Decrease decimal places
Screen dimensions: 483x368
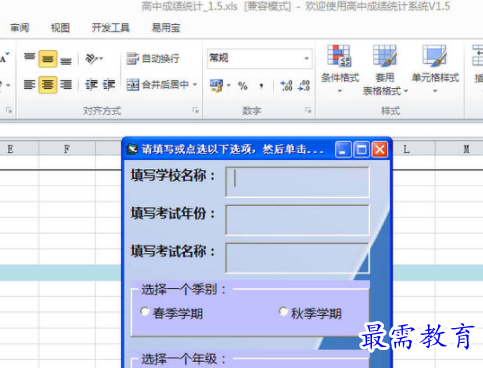coord(304,85)
